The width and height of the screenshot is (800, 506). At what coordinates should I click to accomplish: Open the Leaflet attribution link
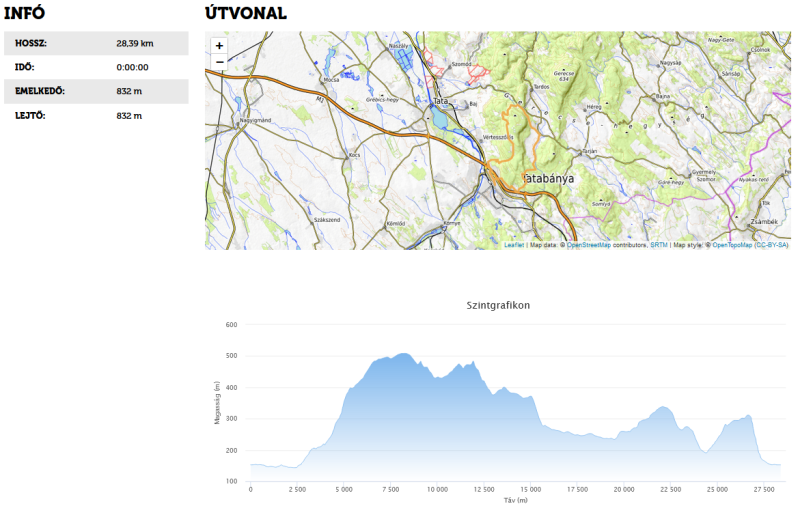pos(514,245)
